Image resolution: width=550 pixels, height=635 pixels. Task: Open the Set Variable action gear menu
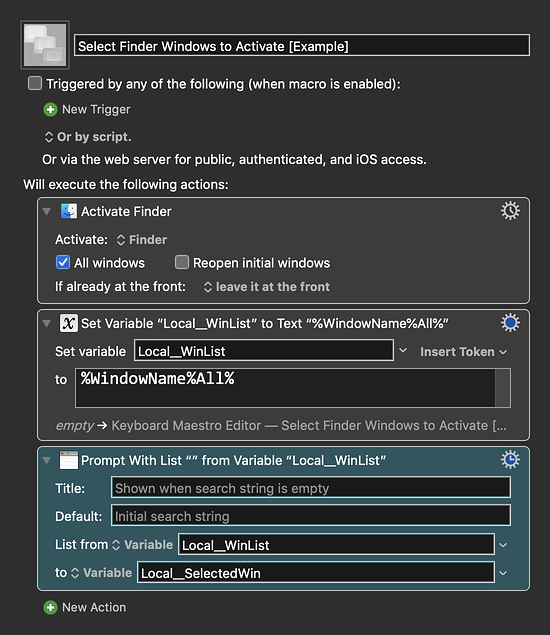[x=510, y=323]
